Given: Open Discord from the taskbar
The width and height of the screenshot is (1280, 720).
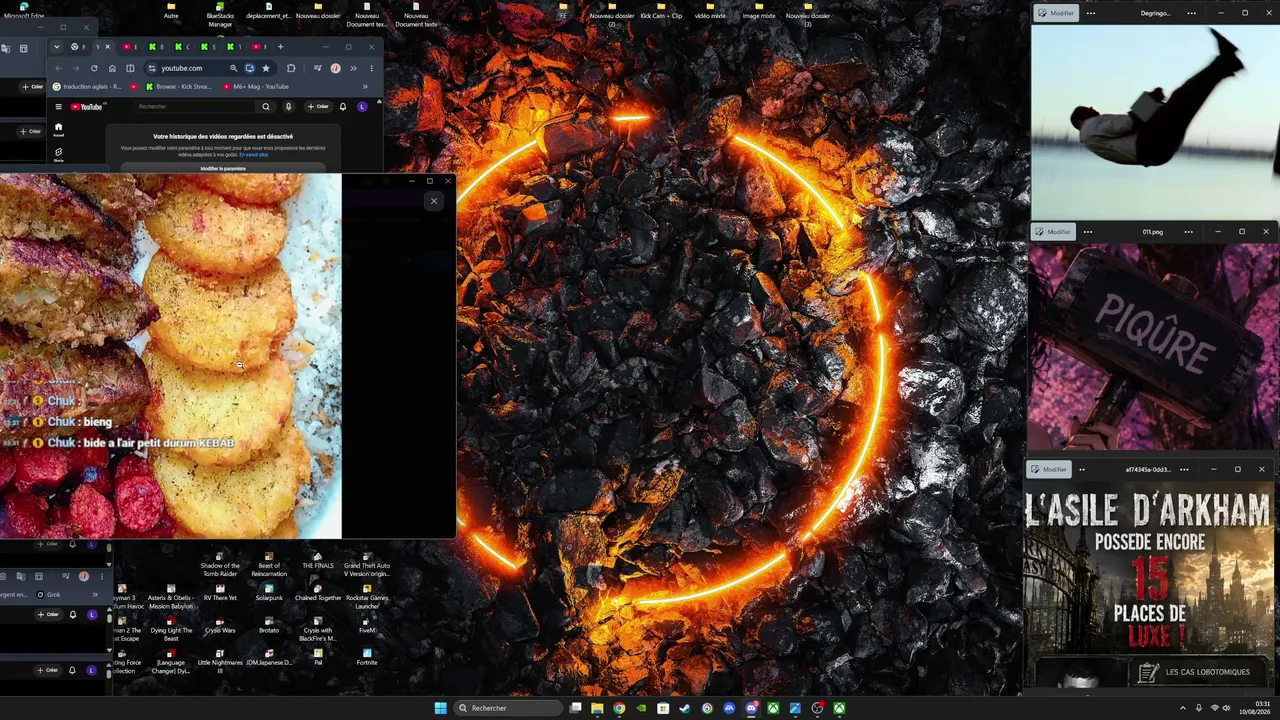Looking at the screenshot, I should [751, 708].
